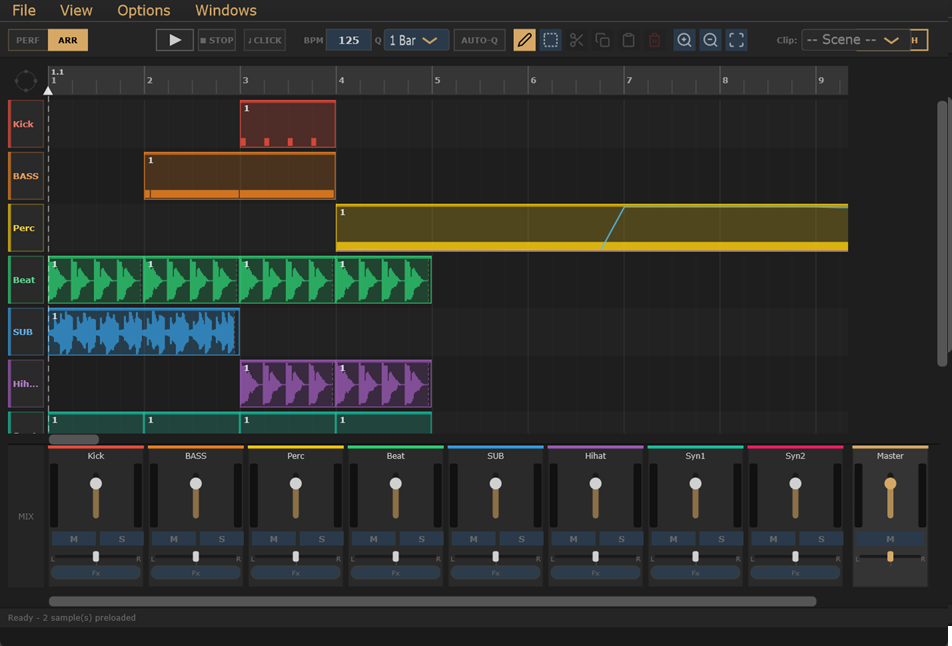952x646 pixels.
Task: Stop playback with STOP button
Action: pyautogui.click(x=217, y=40)
